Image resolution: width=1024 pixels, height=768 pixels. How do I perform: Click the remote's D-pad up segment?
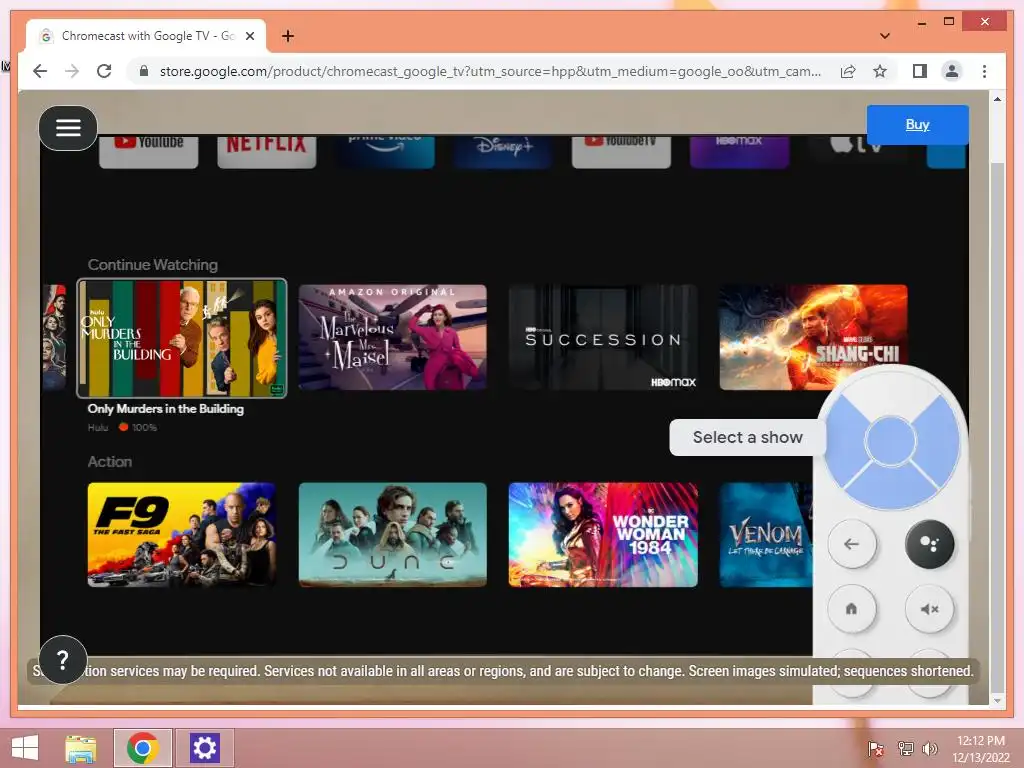[891, 394]
